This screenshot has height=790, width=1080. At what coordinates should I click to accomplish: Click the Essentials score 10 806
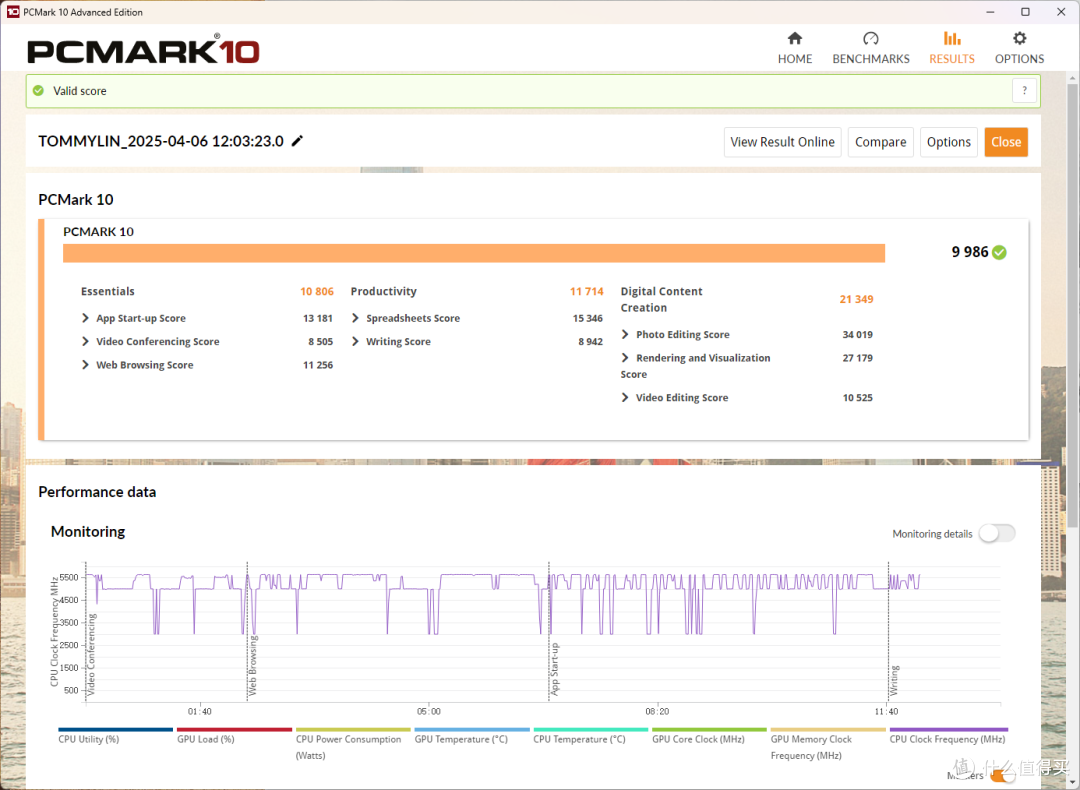click(317, 291)
